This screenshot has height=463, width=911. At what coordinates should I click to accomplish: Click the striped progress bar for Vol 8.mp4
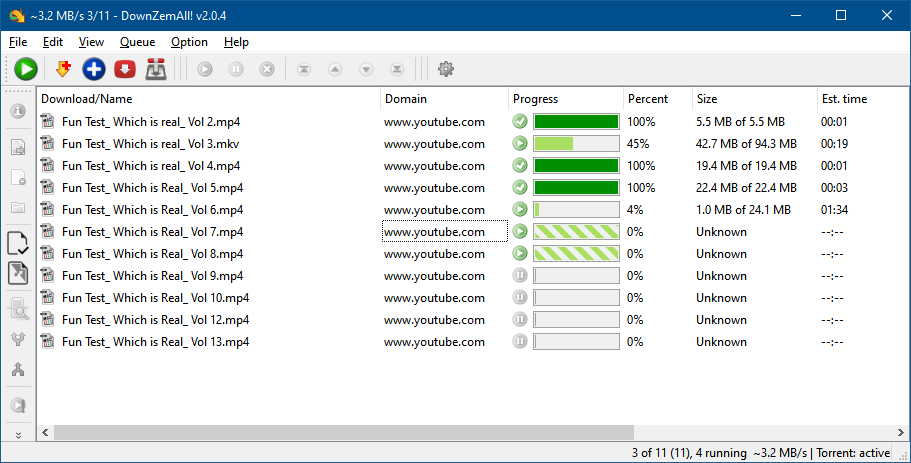576,253
